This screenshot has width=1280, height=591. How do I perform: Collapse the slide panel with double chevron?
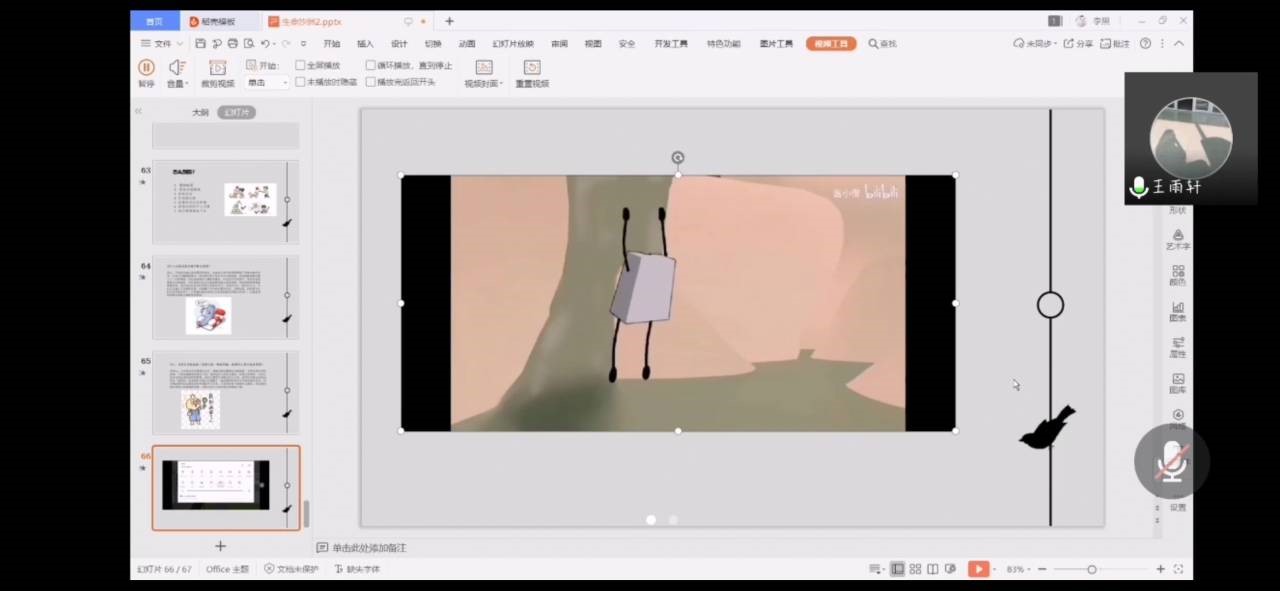coord(138,111)
